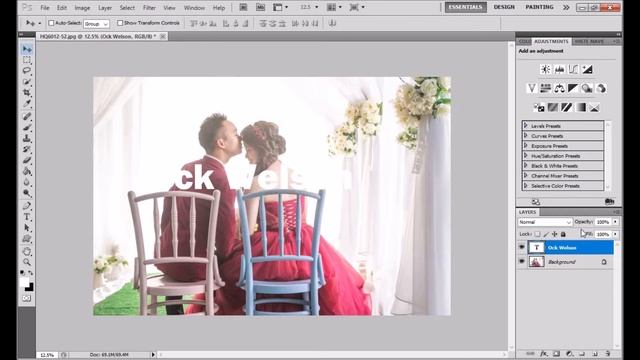Screen dimensions: 640x360
Task: Select the Brush tool
Action: [x=27, y=128]
